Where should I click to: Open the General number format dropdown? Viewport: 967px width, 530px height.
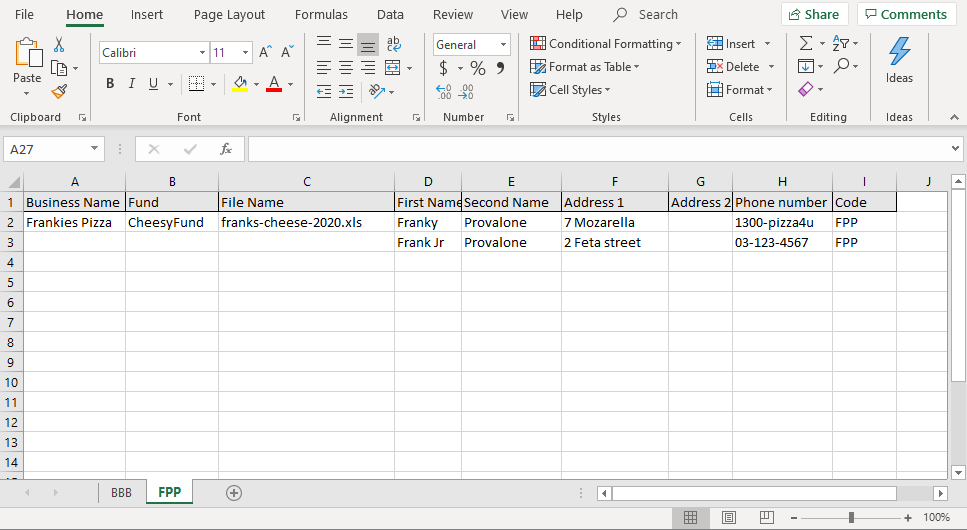tap(503, 44)
